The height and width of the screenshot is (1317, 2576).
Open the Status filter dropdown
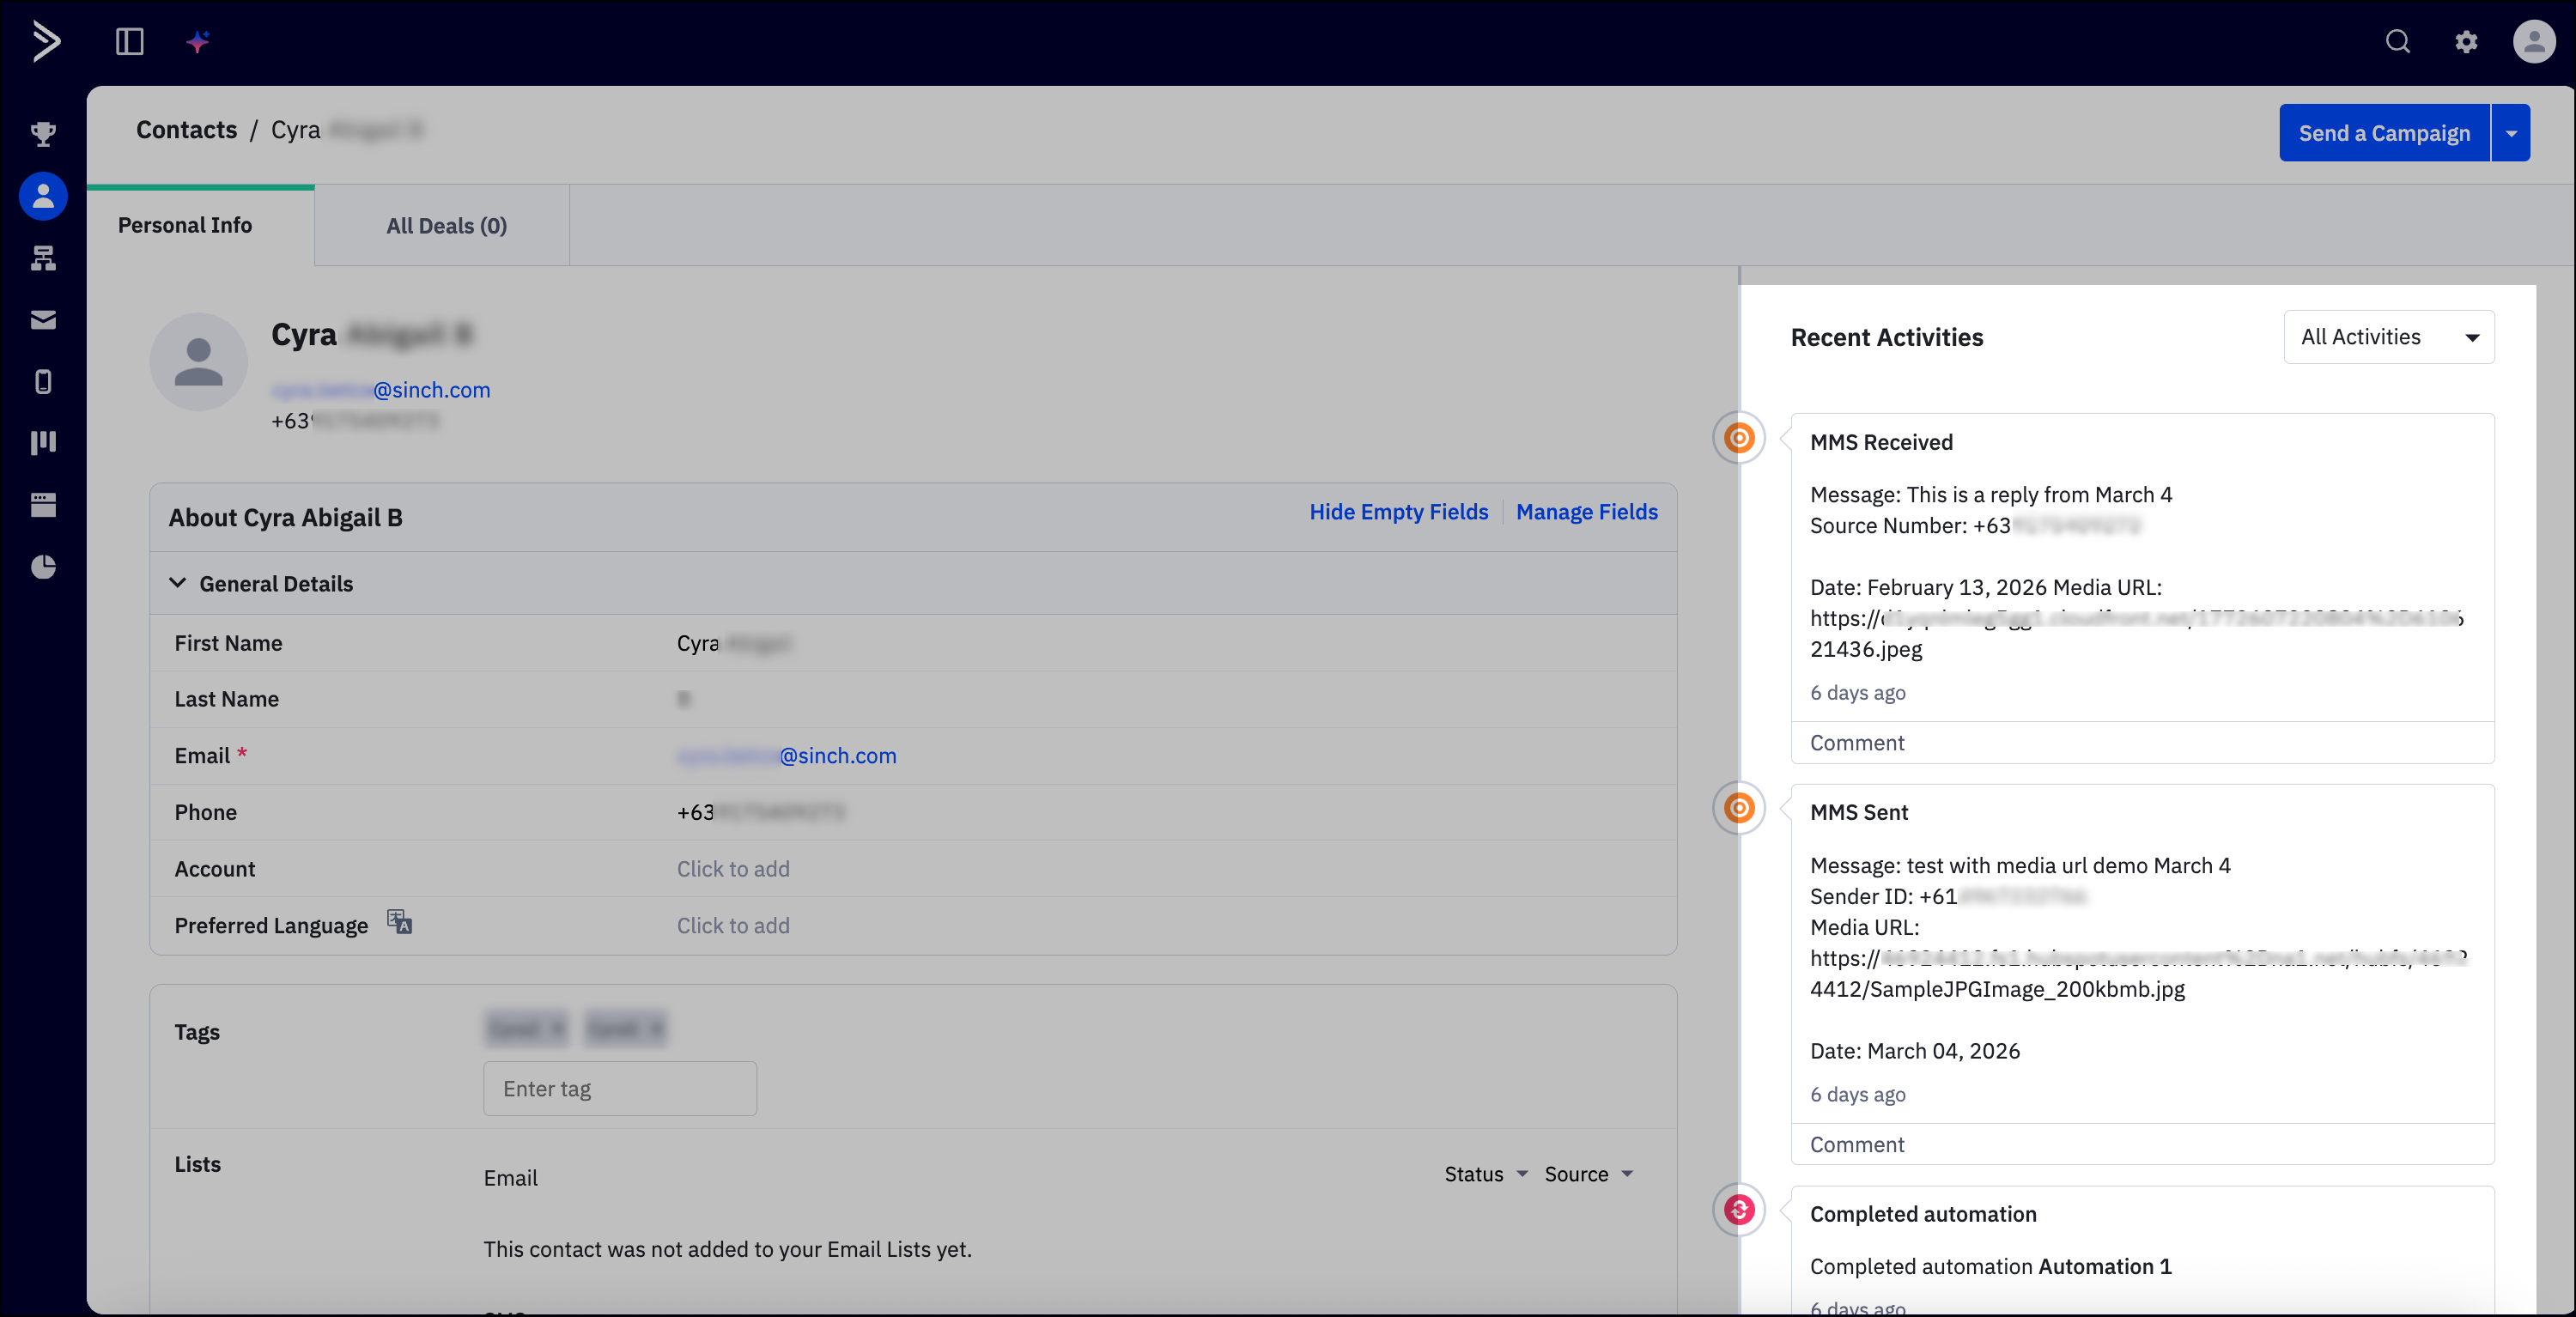tap(1486, 1174)
